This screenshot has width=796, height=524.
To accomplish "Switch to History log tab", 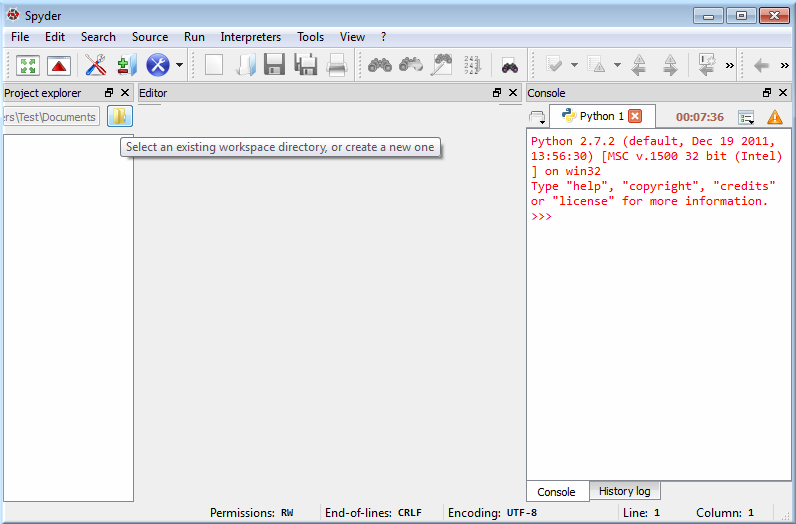I will coord(624,491).
